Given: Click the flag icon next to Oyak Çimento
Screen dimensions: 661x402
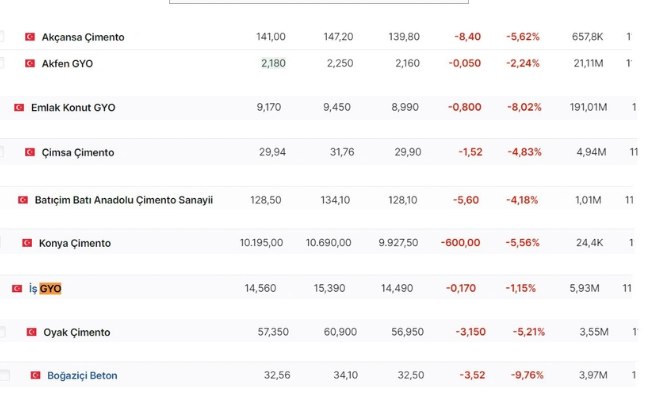Looking at the screenshot, I should tap(31, 332).
